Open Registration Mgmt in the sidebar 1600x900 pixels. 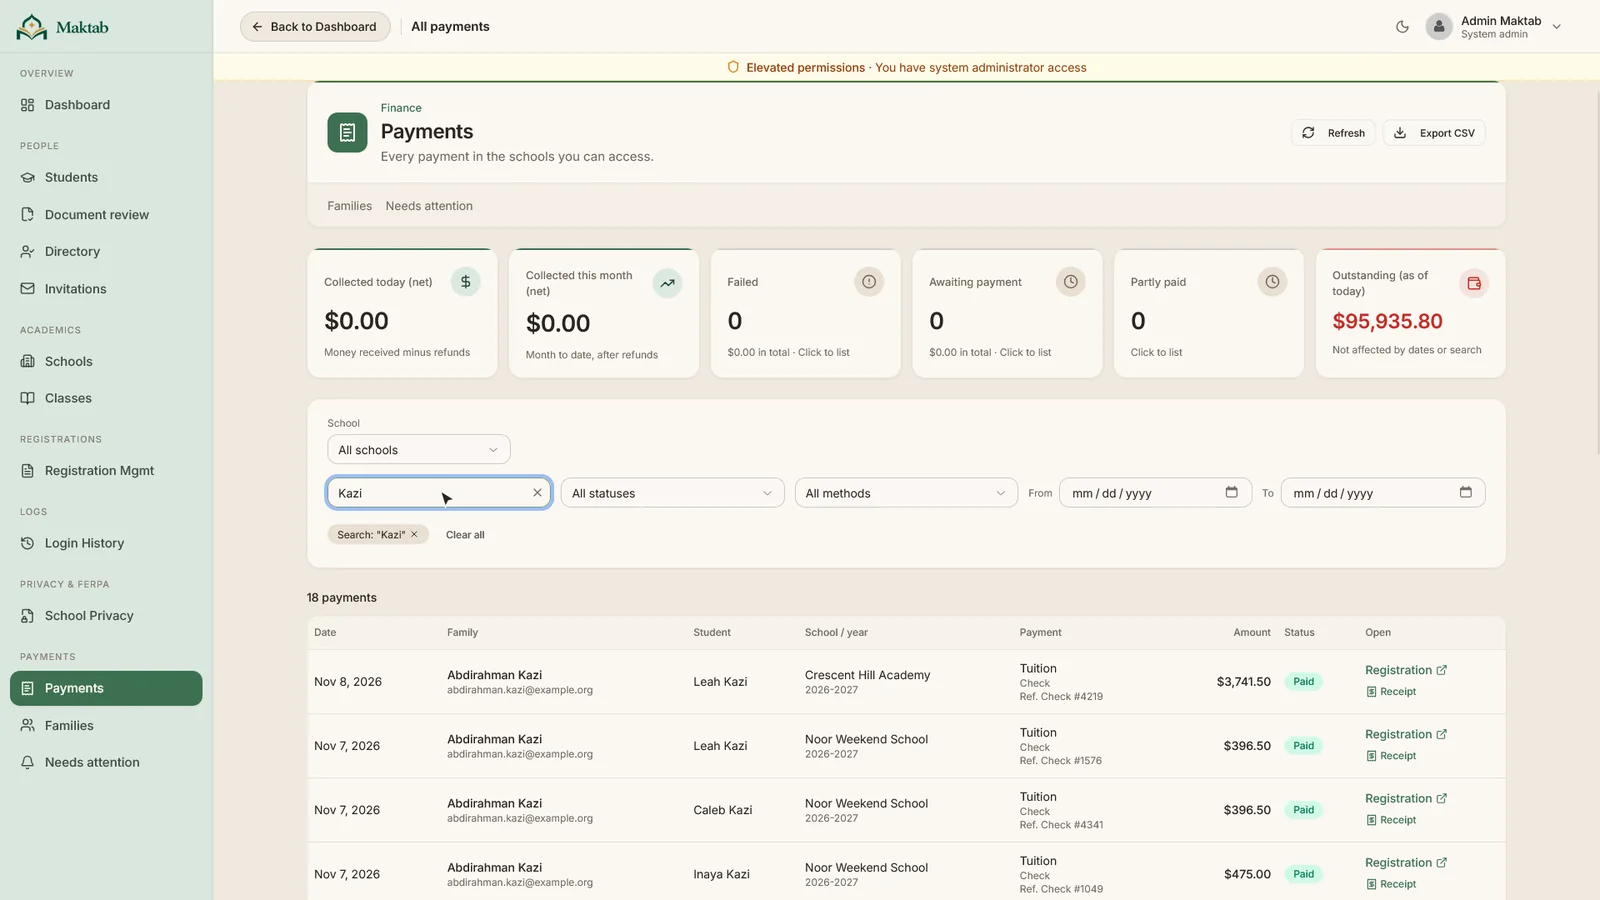106,471
